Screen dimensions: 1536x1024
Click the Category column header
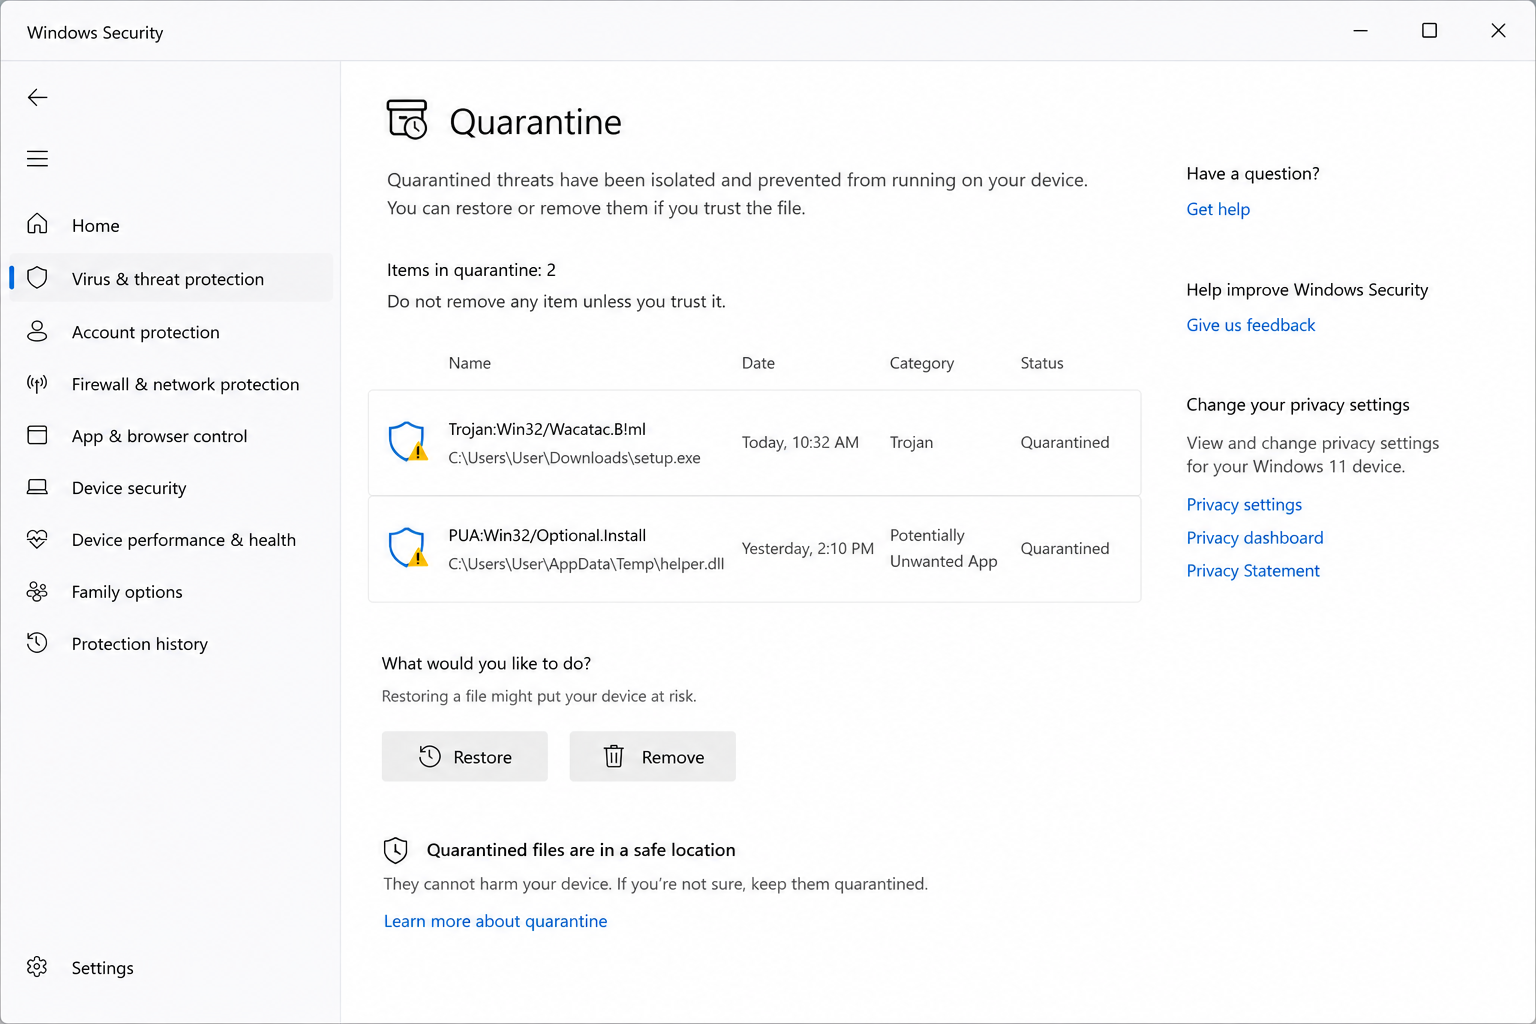click(922, 363)
